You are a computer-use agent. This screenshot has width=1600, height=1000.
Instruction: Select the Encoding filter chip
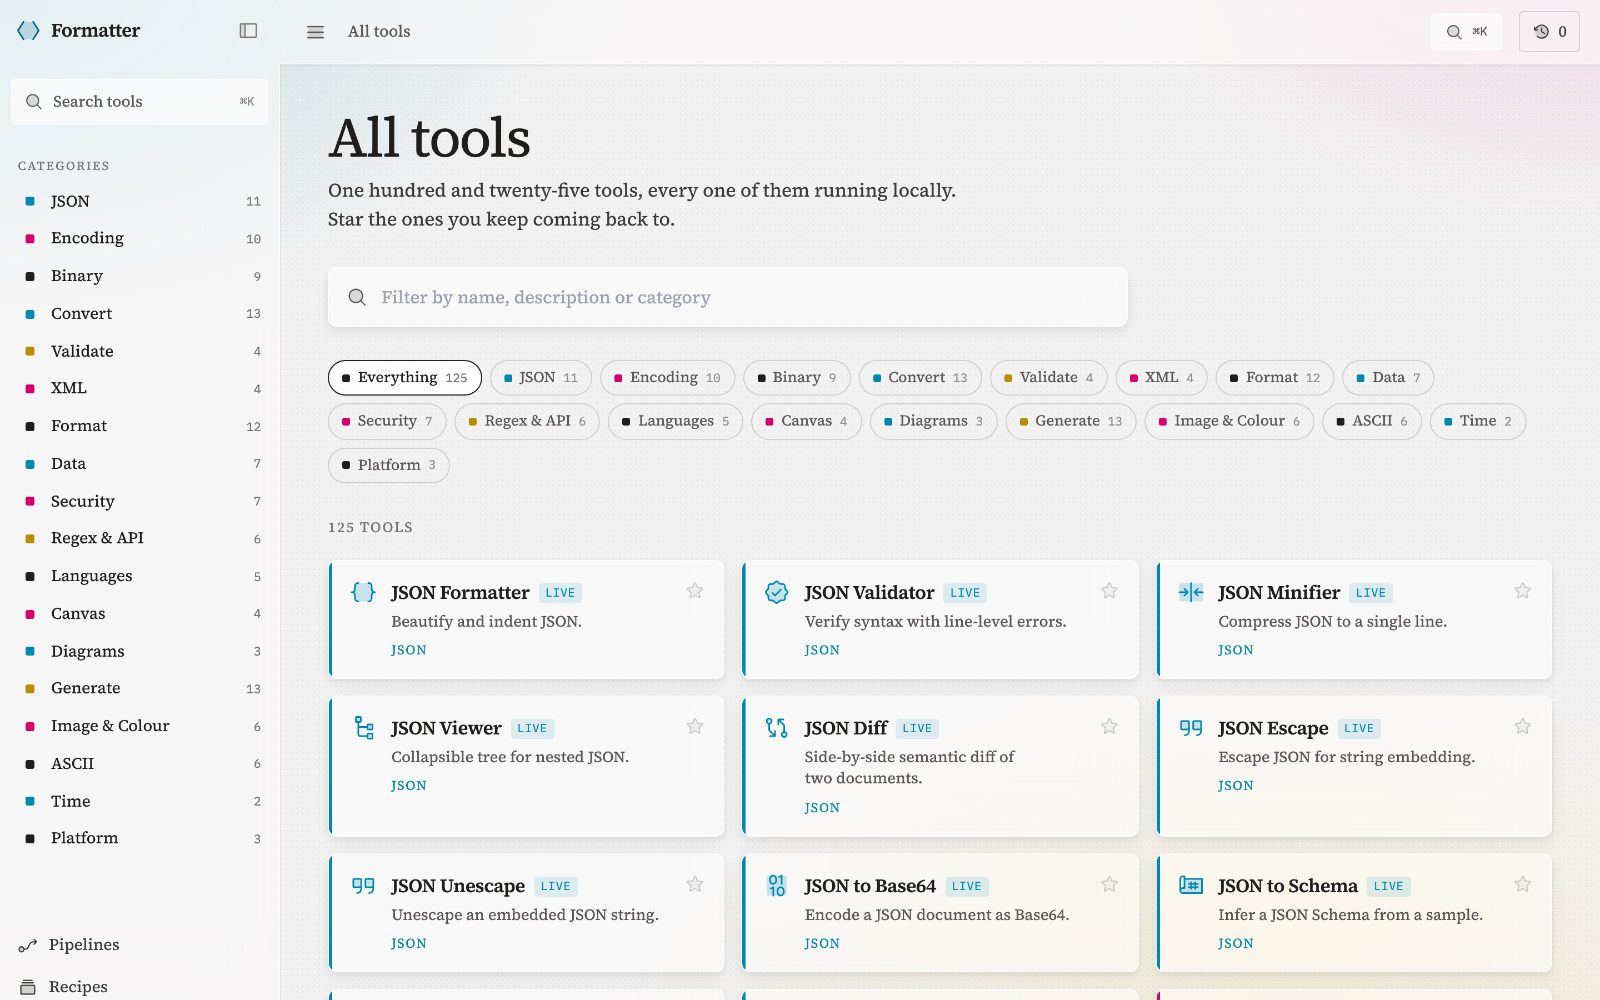667,378
